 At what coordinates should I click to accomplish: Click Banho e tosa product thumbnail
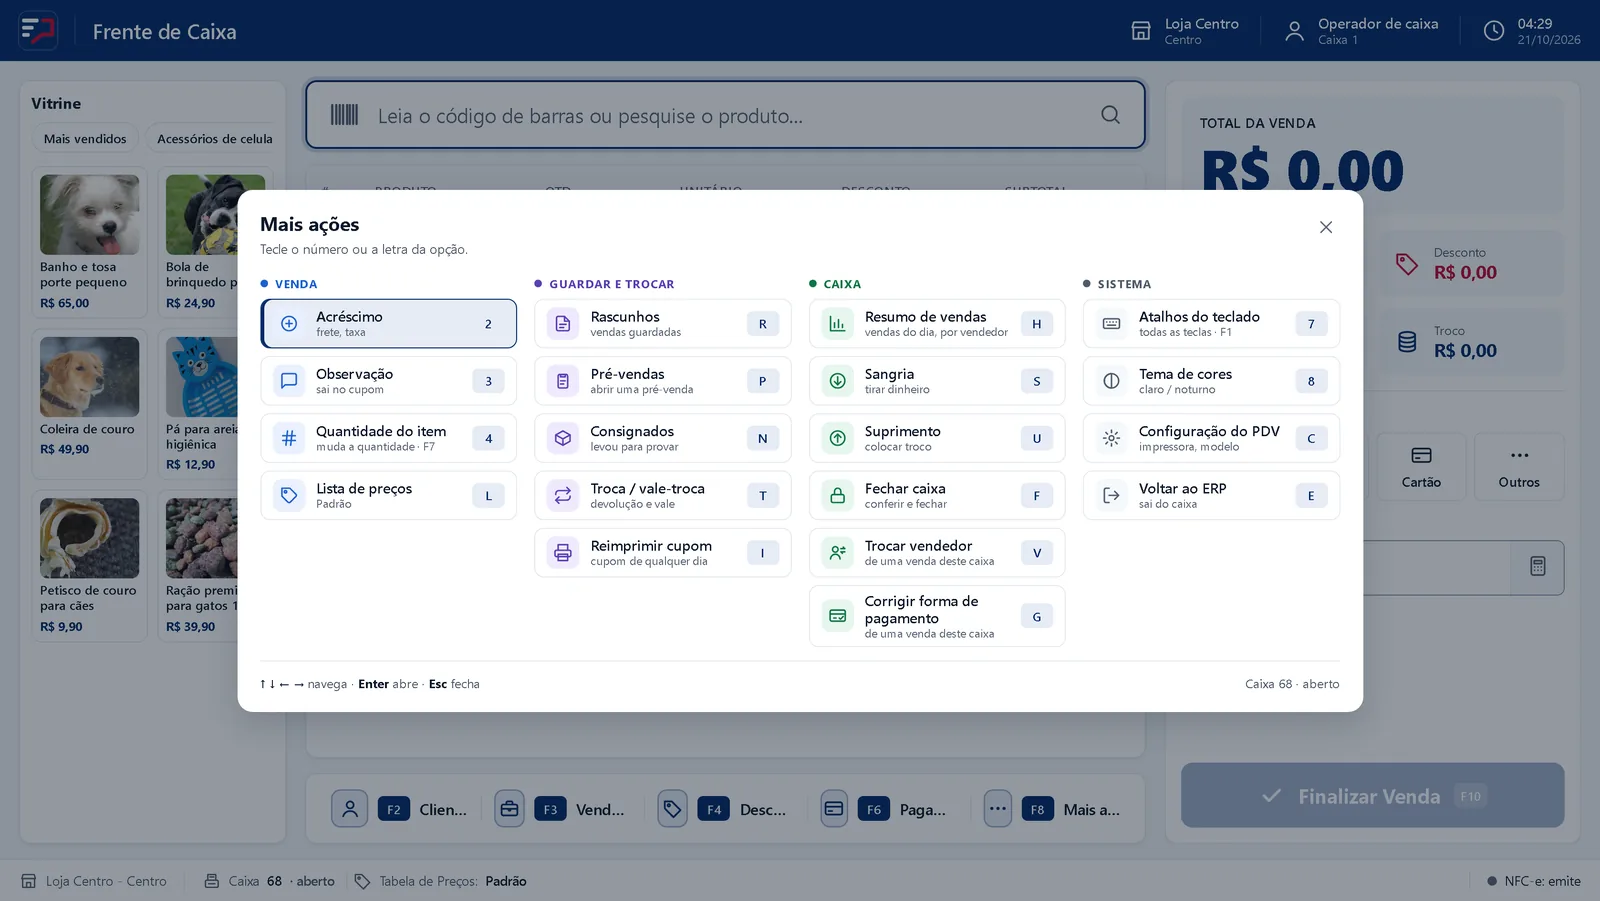point(90,215)
